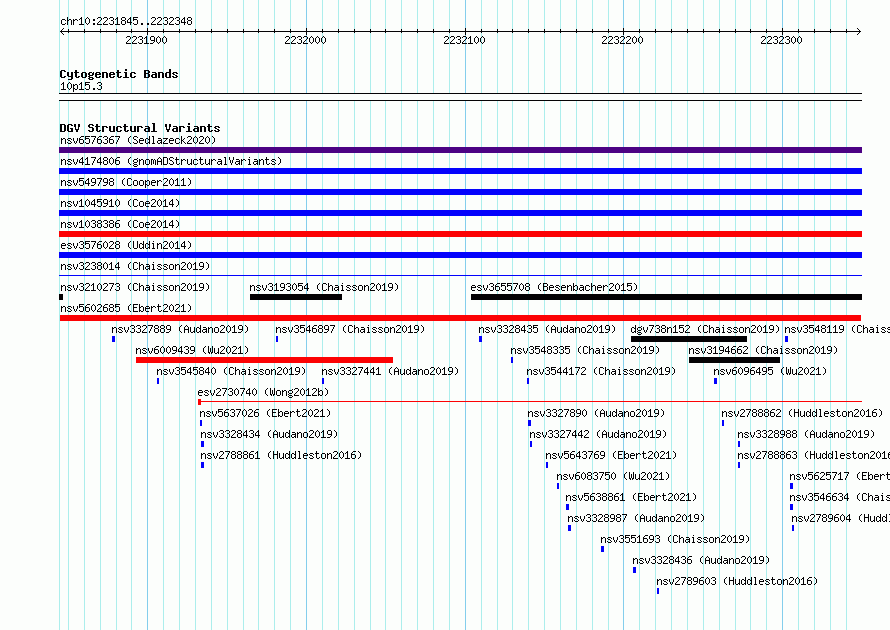
Task: Open esv2730740 (Wong2012b) label
Action: 263,392
